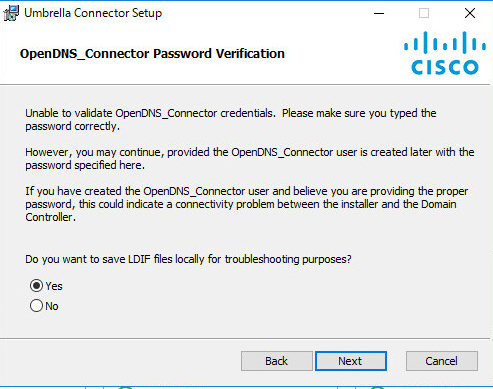
Task: Click the "Unable to validate" message paragraph
Action: [x=231, y=120]
